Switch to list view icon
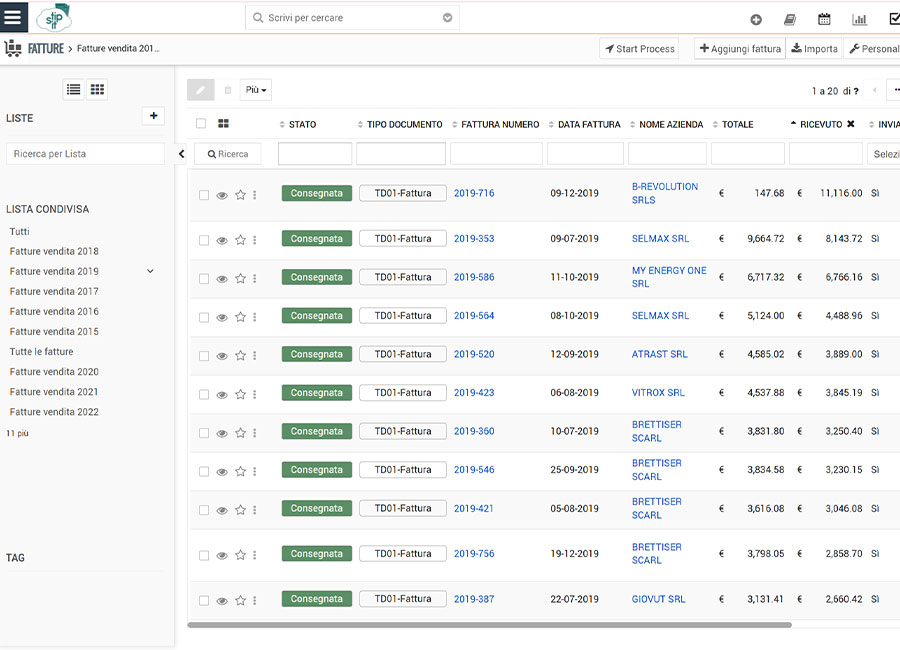900x650 pixels. tap(73, 90)
